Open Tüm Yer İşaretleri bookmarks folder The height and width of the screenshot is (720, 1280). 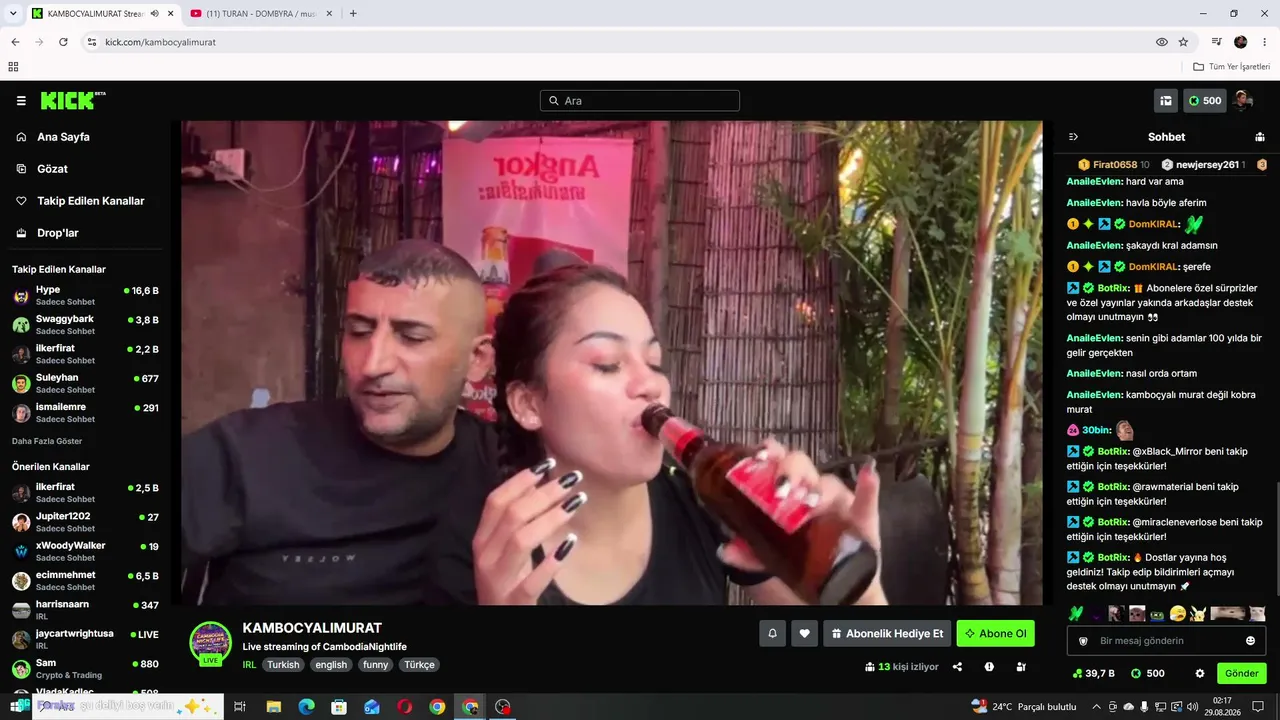pyautogui.click(x=1232, y=67)
